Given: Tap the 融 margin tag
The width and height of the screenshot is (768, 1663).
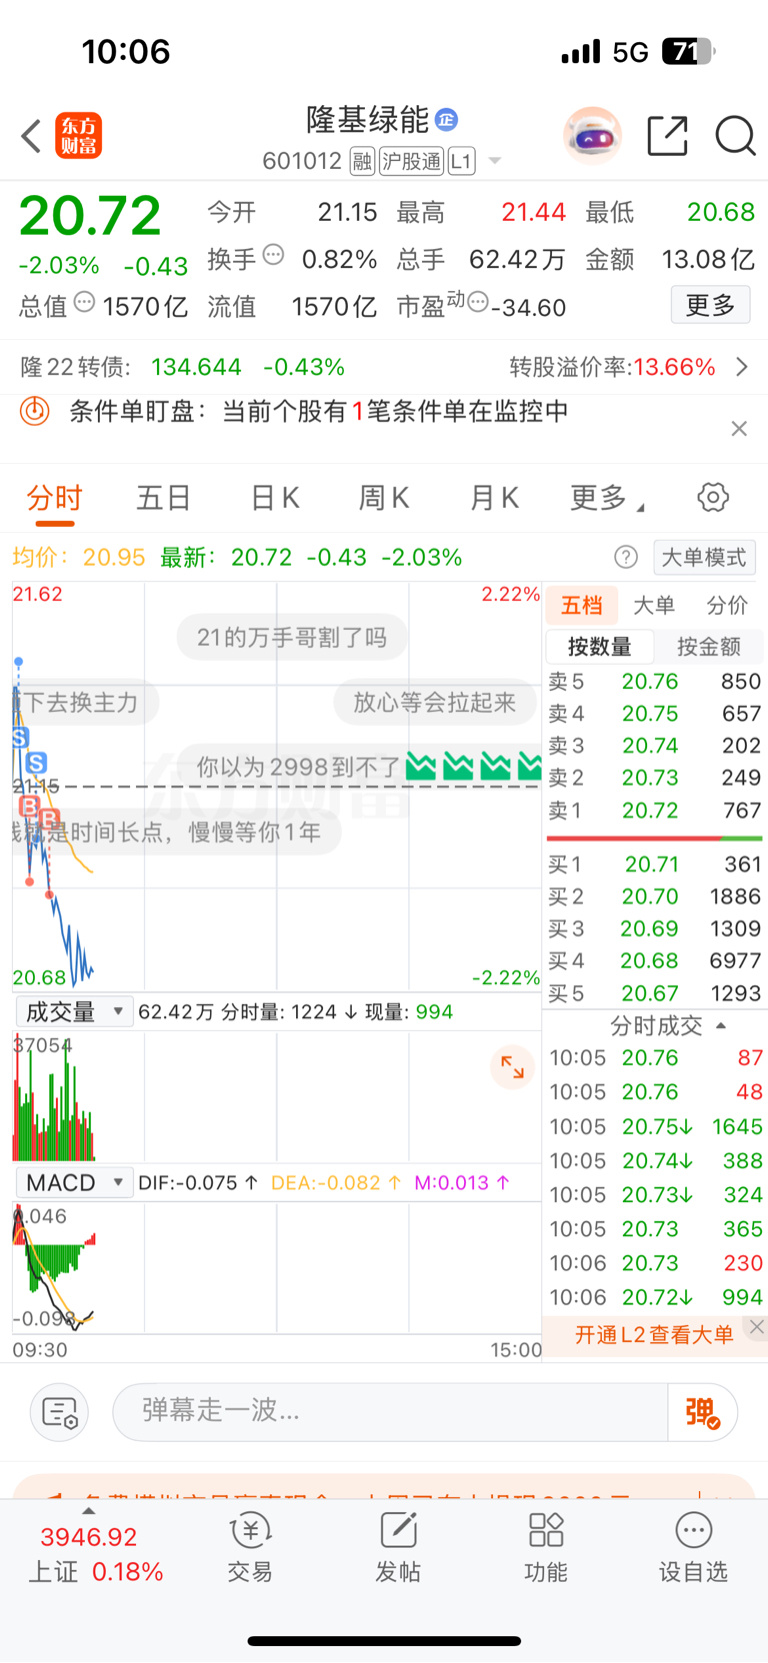Looking at the screenshot, I should click(x=362, y=161).
